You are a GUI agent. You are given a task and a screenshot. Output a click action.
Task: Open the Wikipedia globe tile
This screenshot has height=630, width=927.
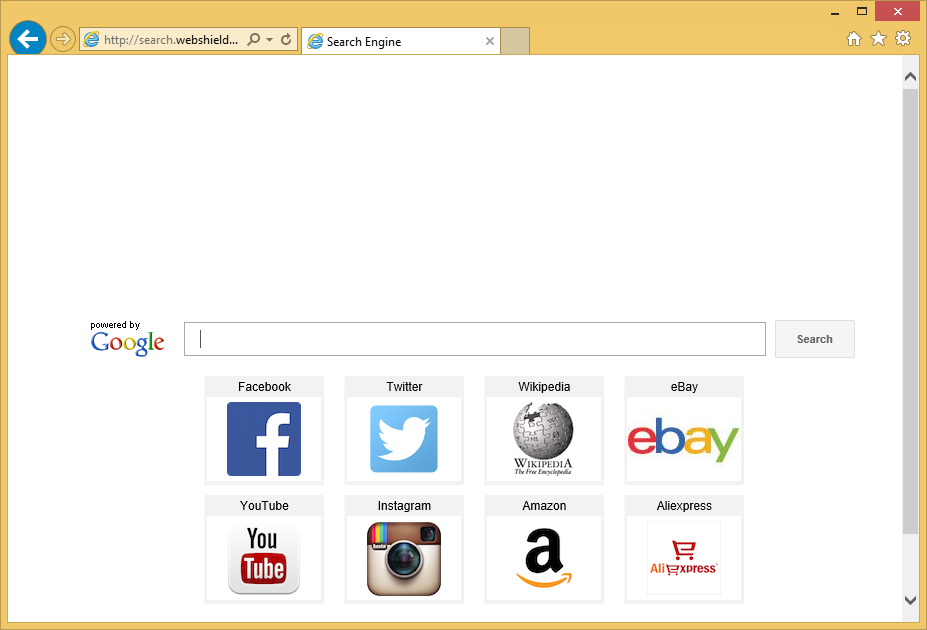[543, 439]
